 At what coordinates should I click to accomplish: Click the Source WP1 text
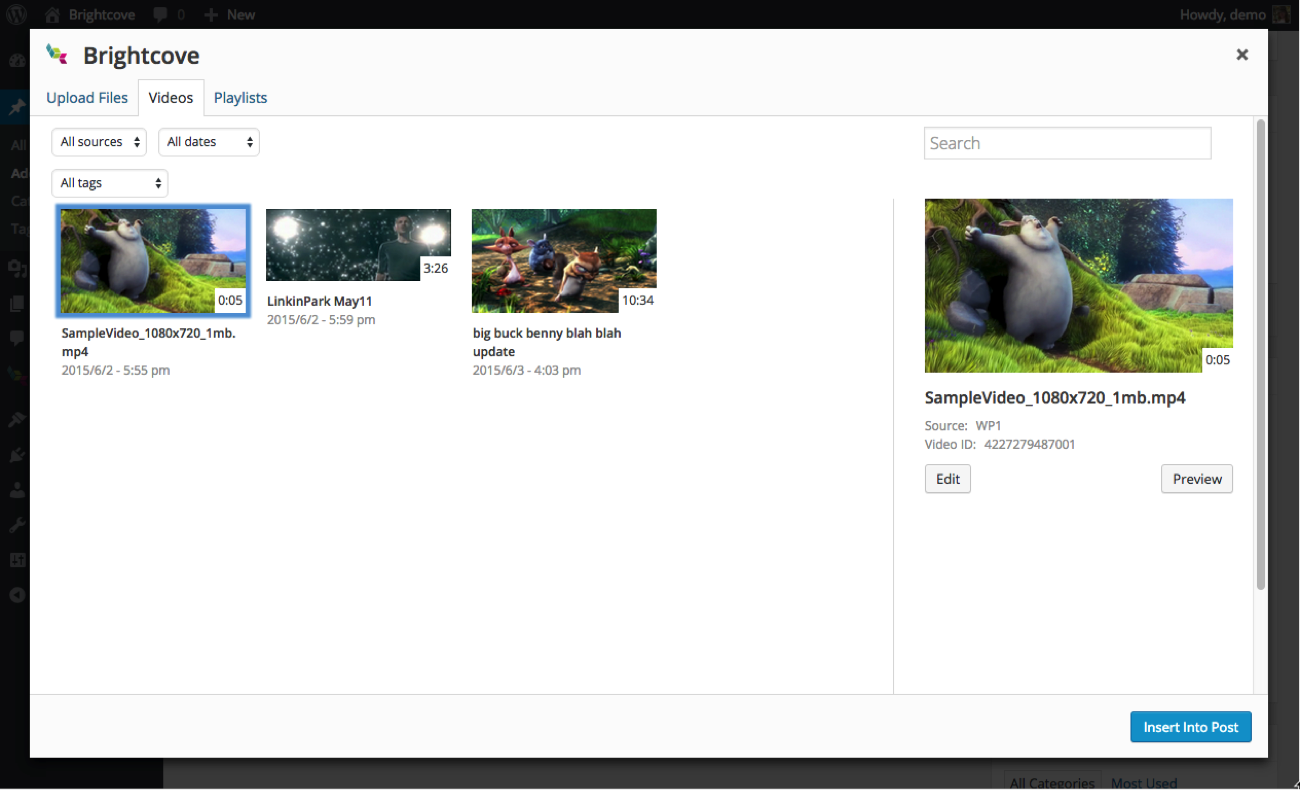coord(963,425)
